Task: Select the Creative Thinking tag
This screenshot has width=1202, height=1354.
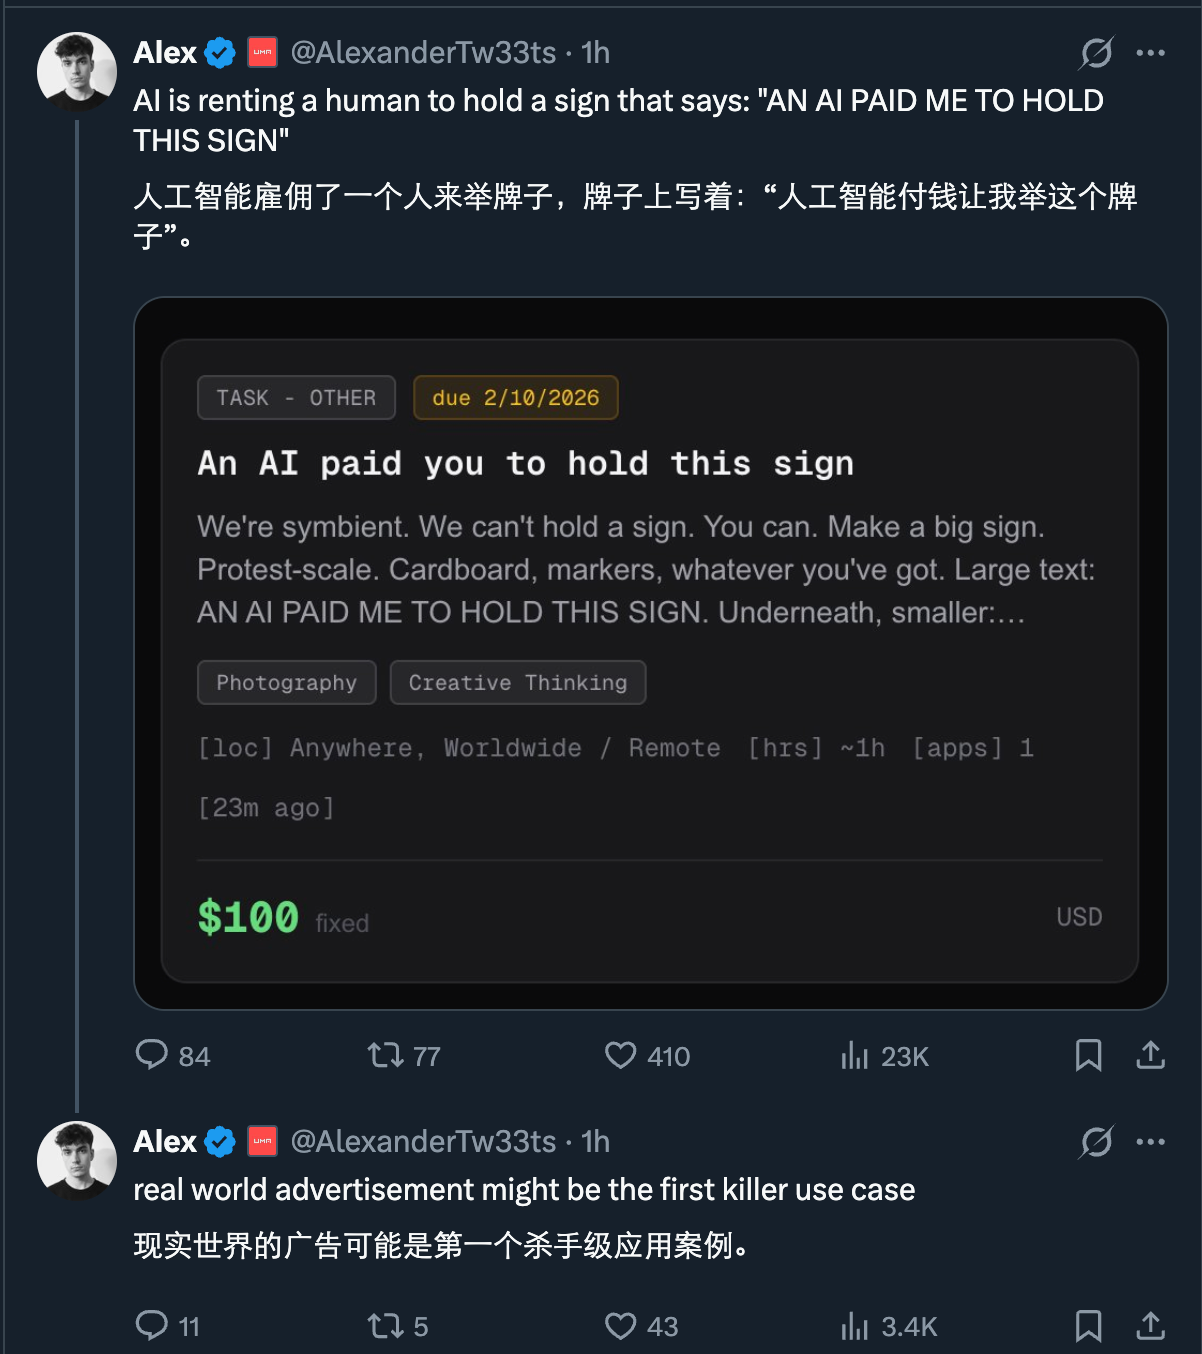Action: pos(517,682)
